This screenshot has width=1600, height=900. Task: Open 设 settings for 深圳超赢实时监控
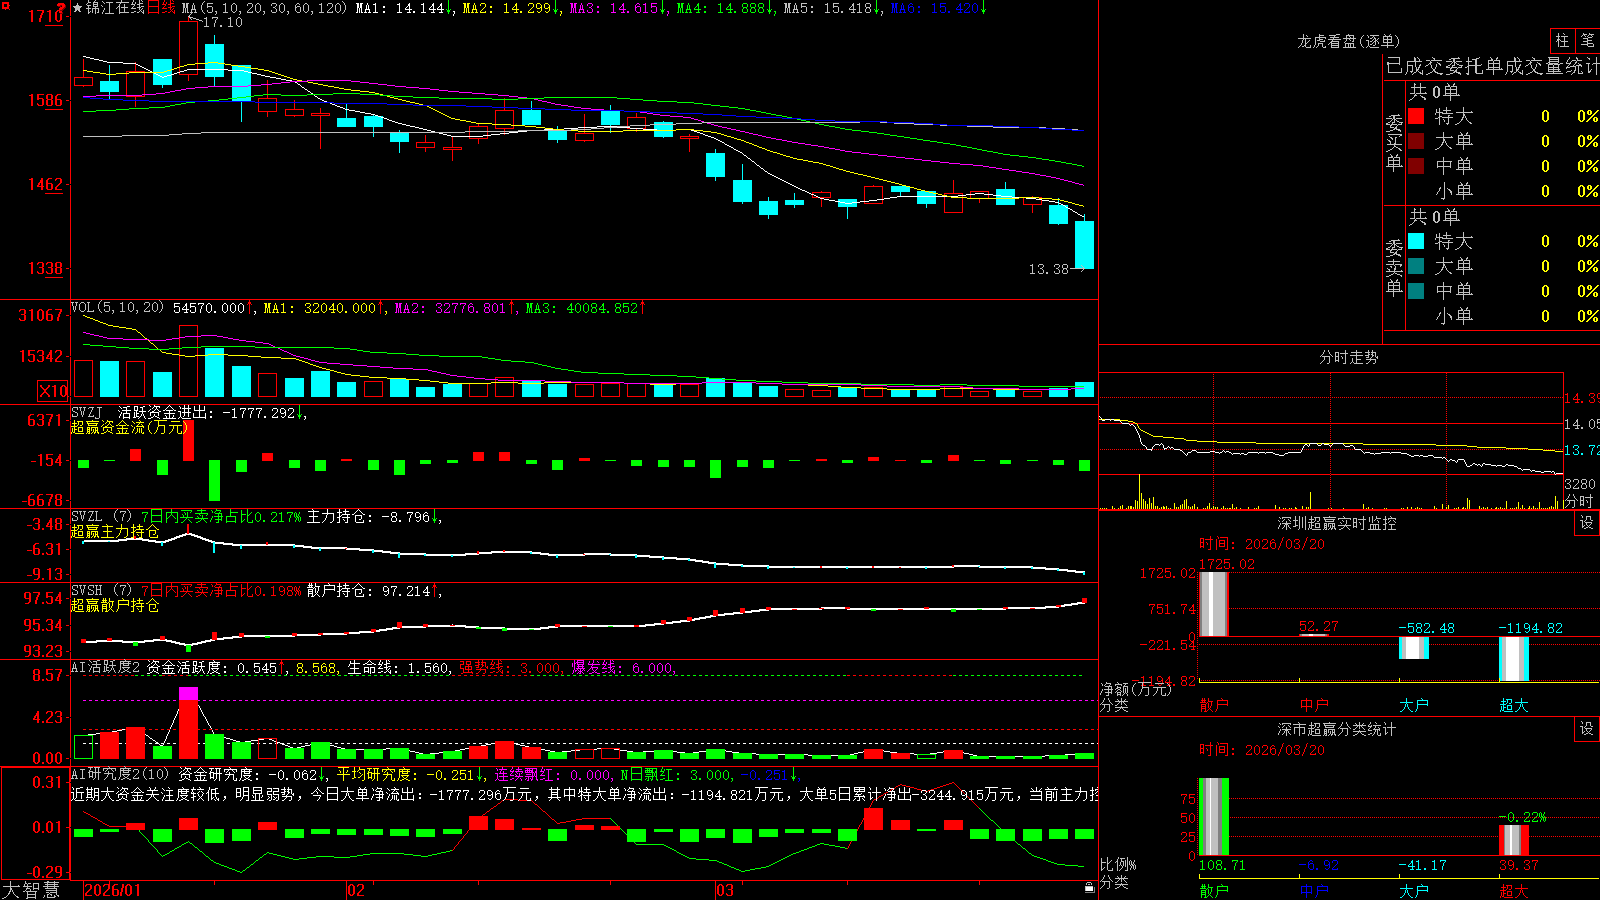tap(1587, 523)
